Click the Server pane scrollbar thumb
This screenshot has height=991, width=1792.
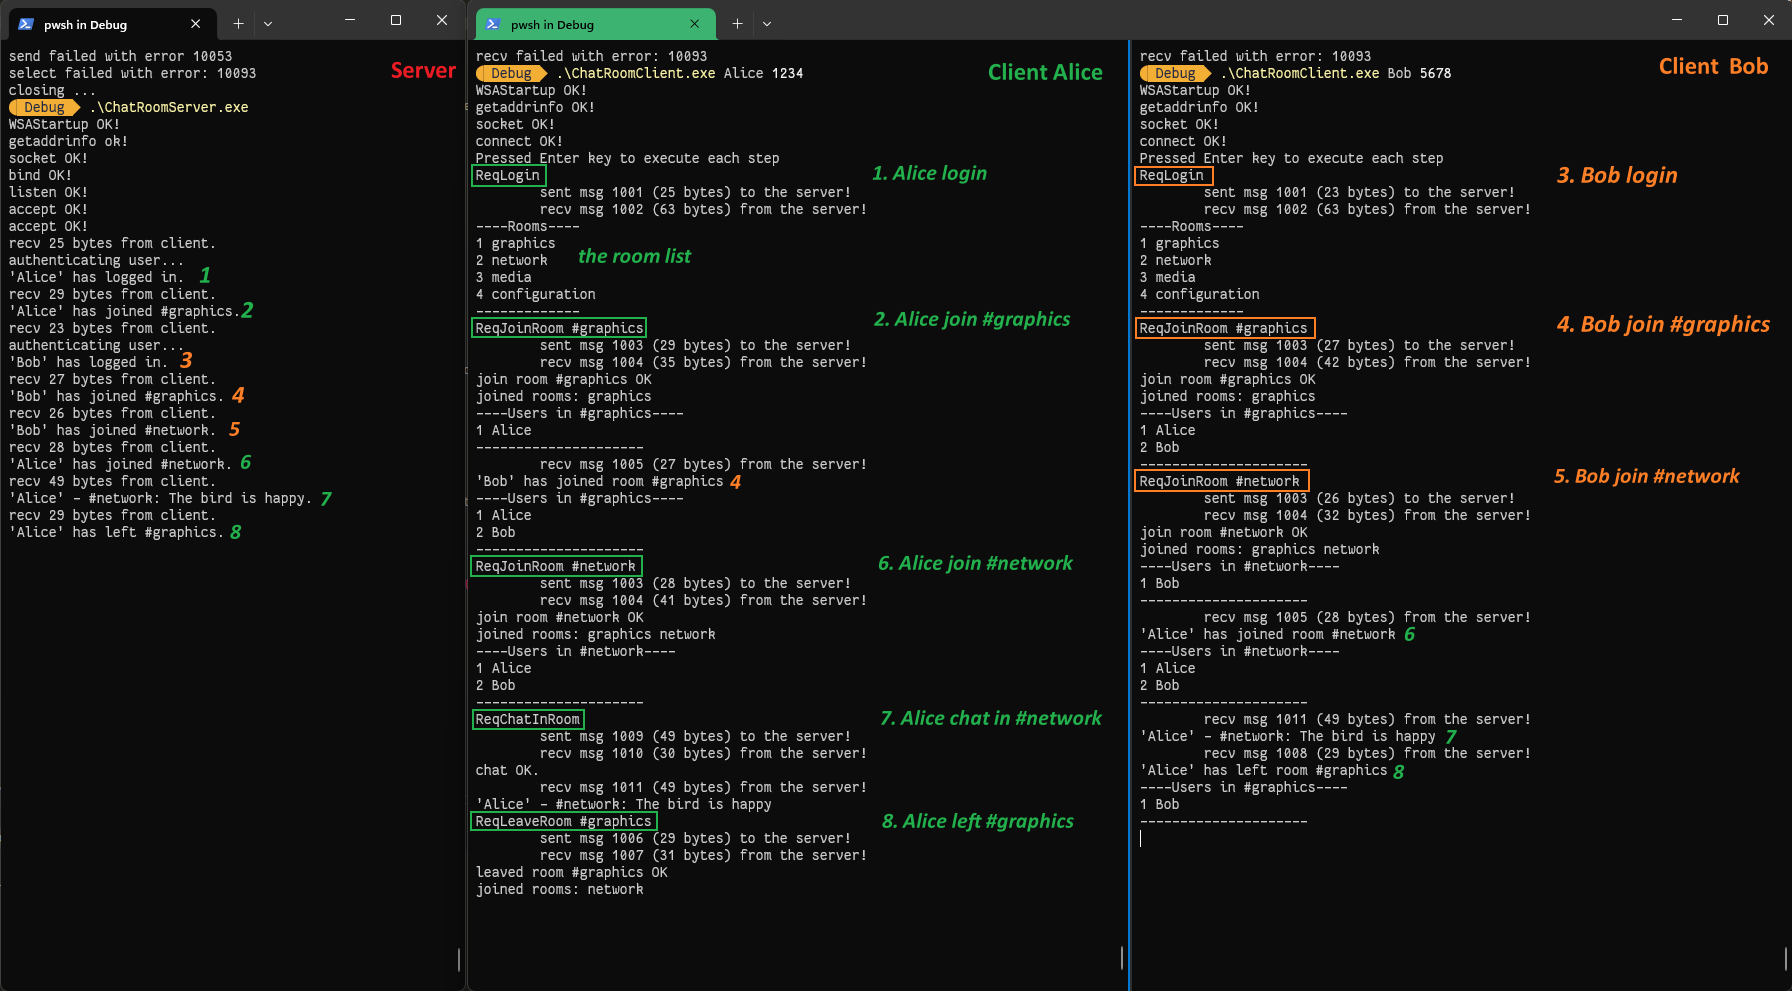tap(459, 959)
